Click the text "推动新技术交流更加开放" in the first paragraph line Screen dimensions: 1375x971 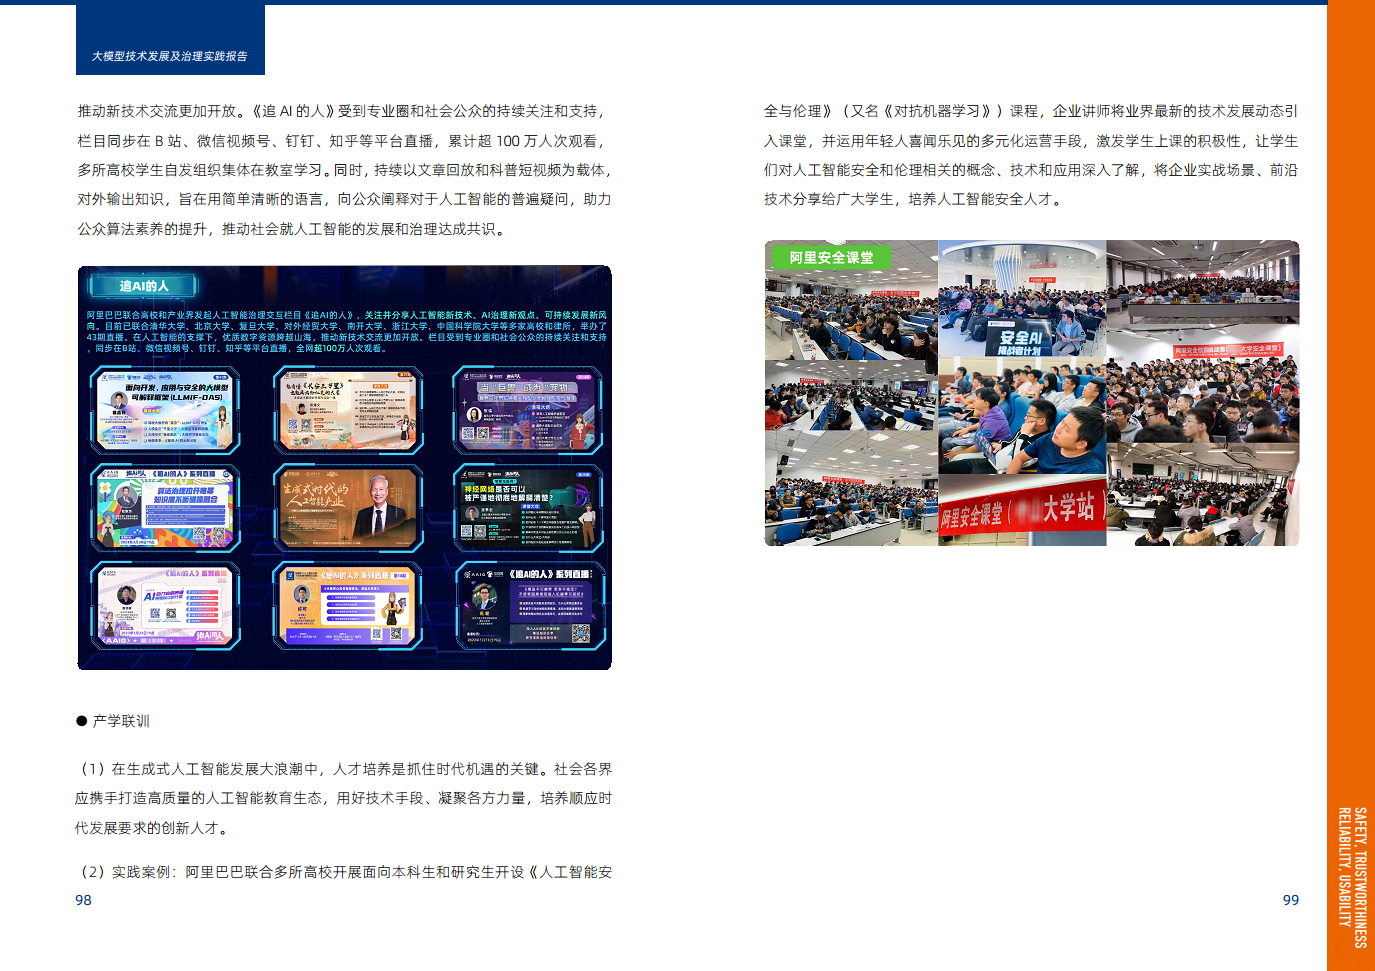(x=157, y=111)
